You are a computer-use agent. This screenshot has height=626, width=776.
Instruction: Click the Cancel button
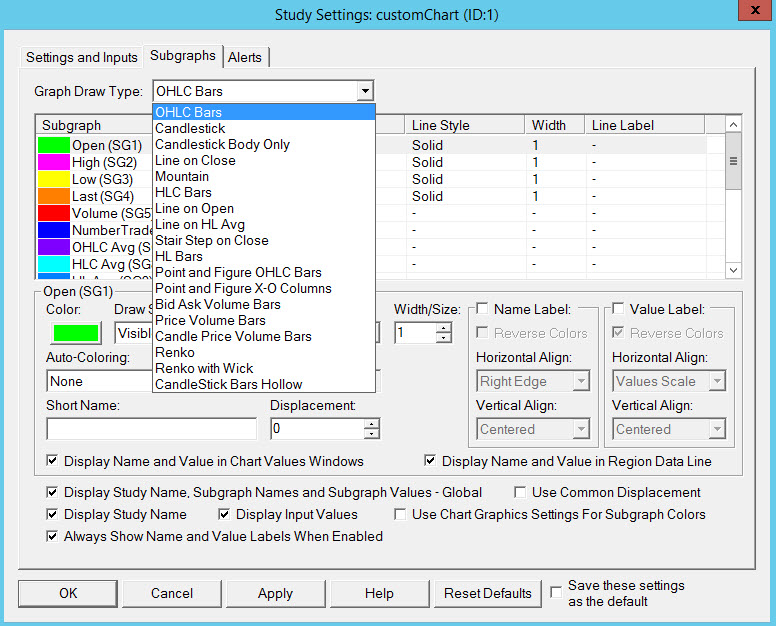point(172,593)
